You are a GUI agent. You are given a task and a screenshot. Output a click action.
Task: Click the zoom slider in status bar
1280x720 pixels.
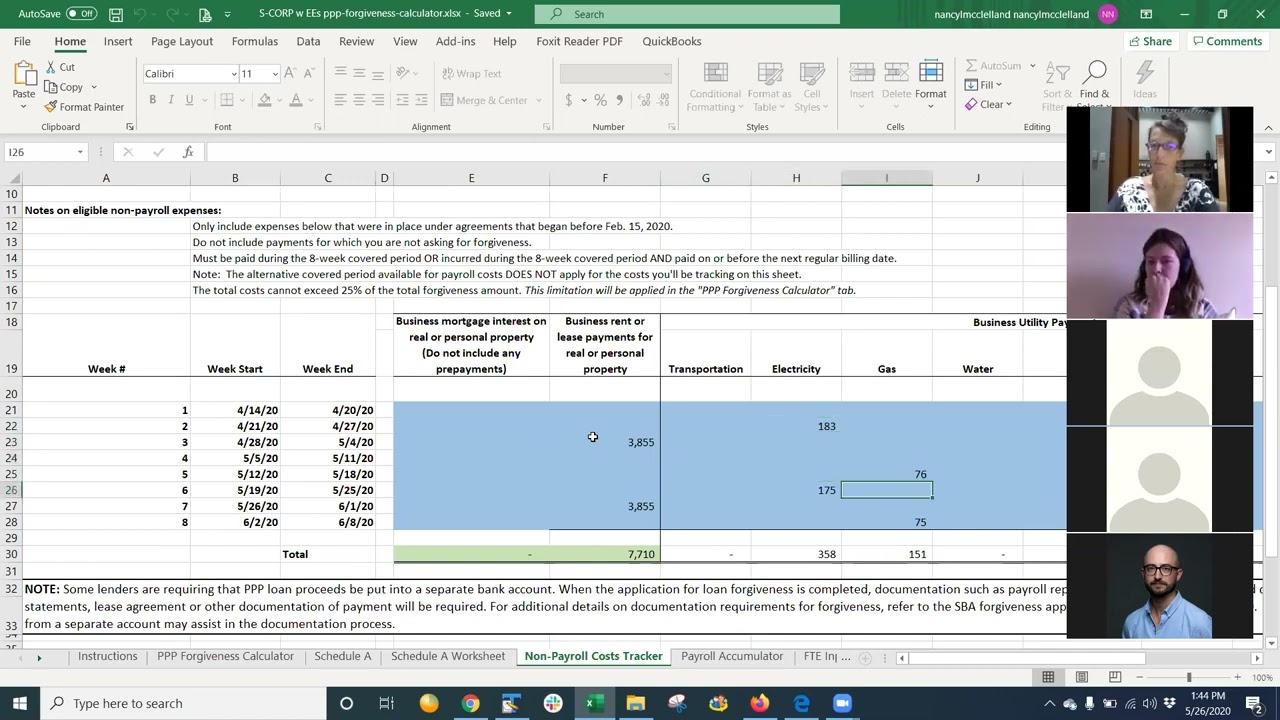1189,677
